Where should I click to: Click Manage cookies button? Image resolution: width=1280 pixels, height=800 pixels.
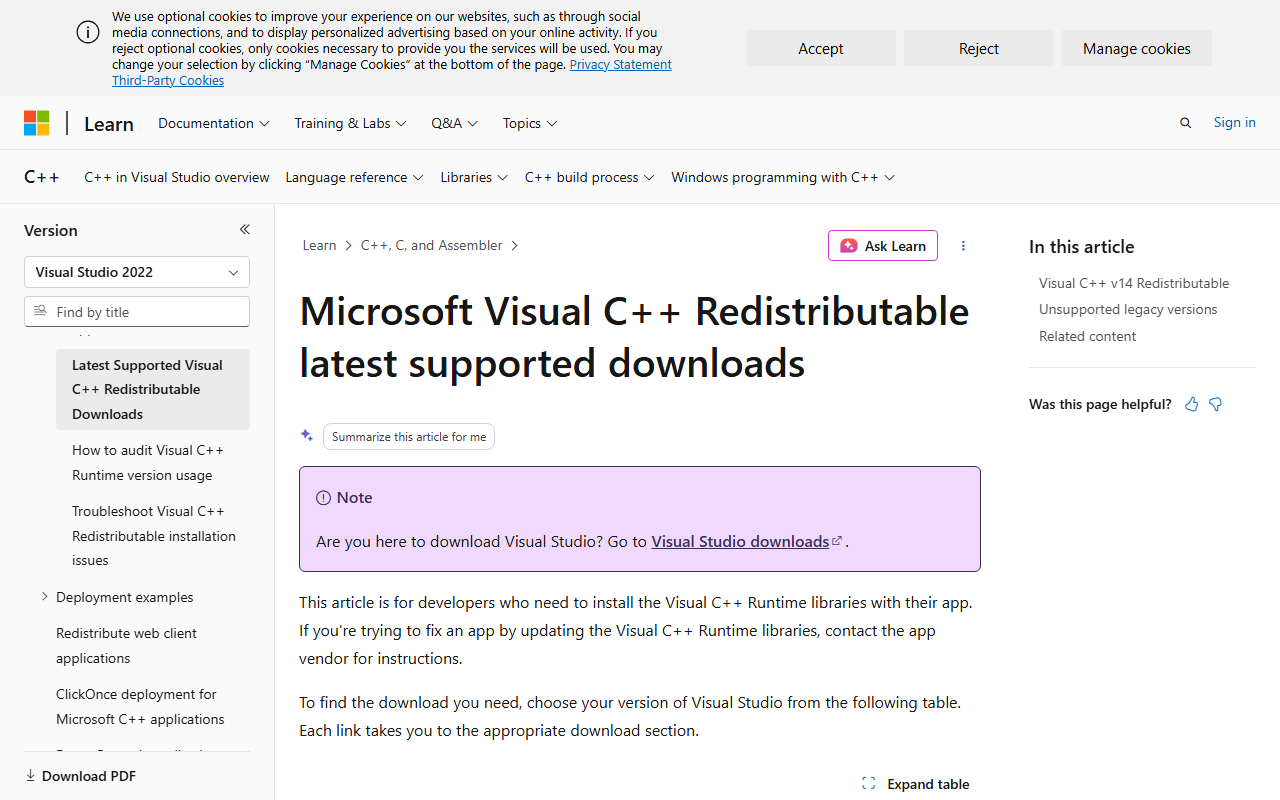point(1137,48)
